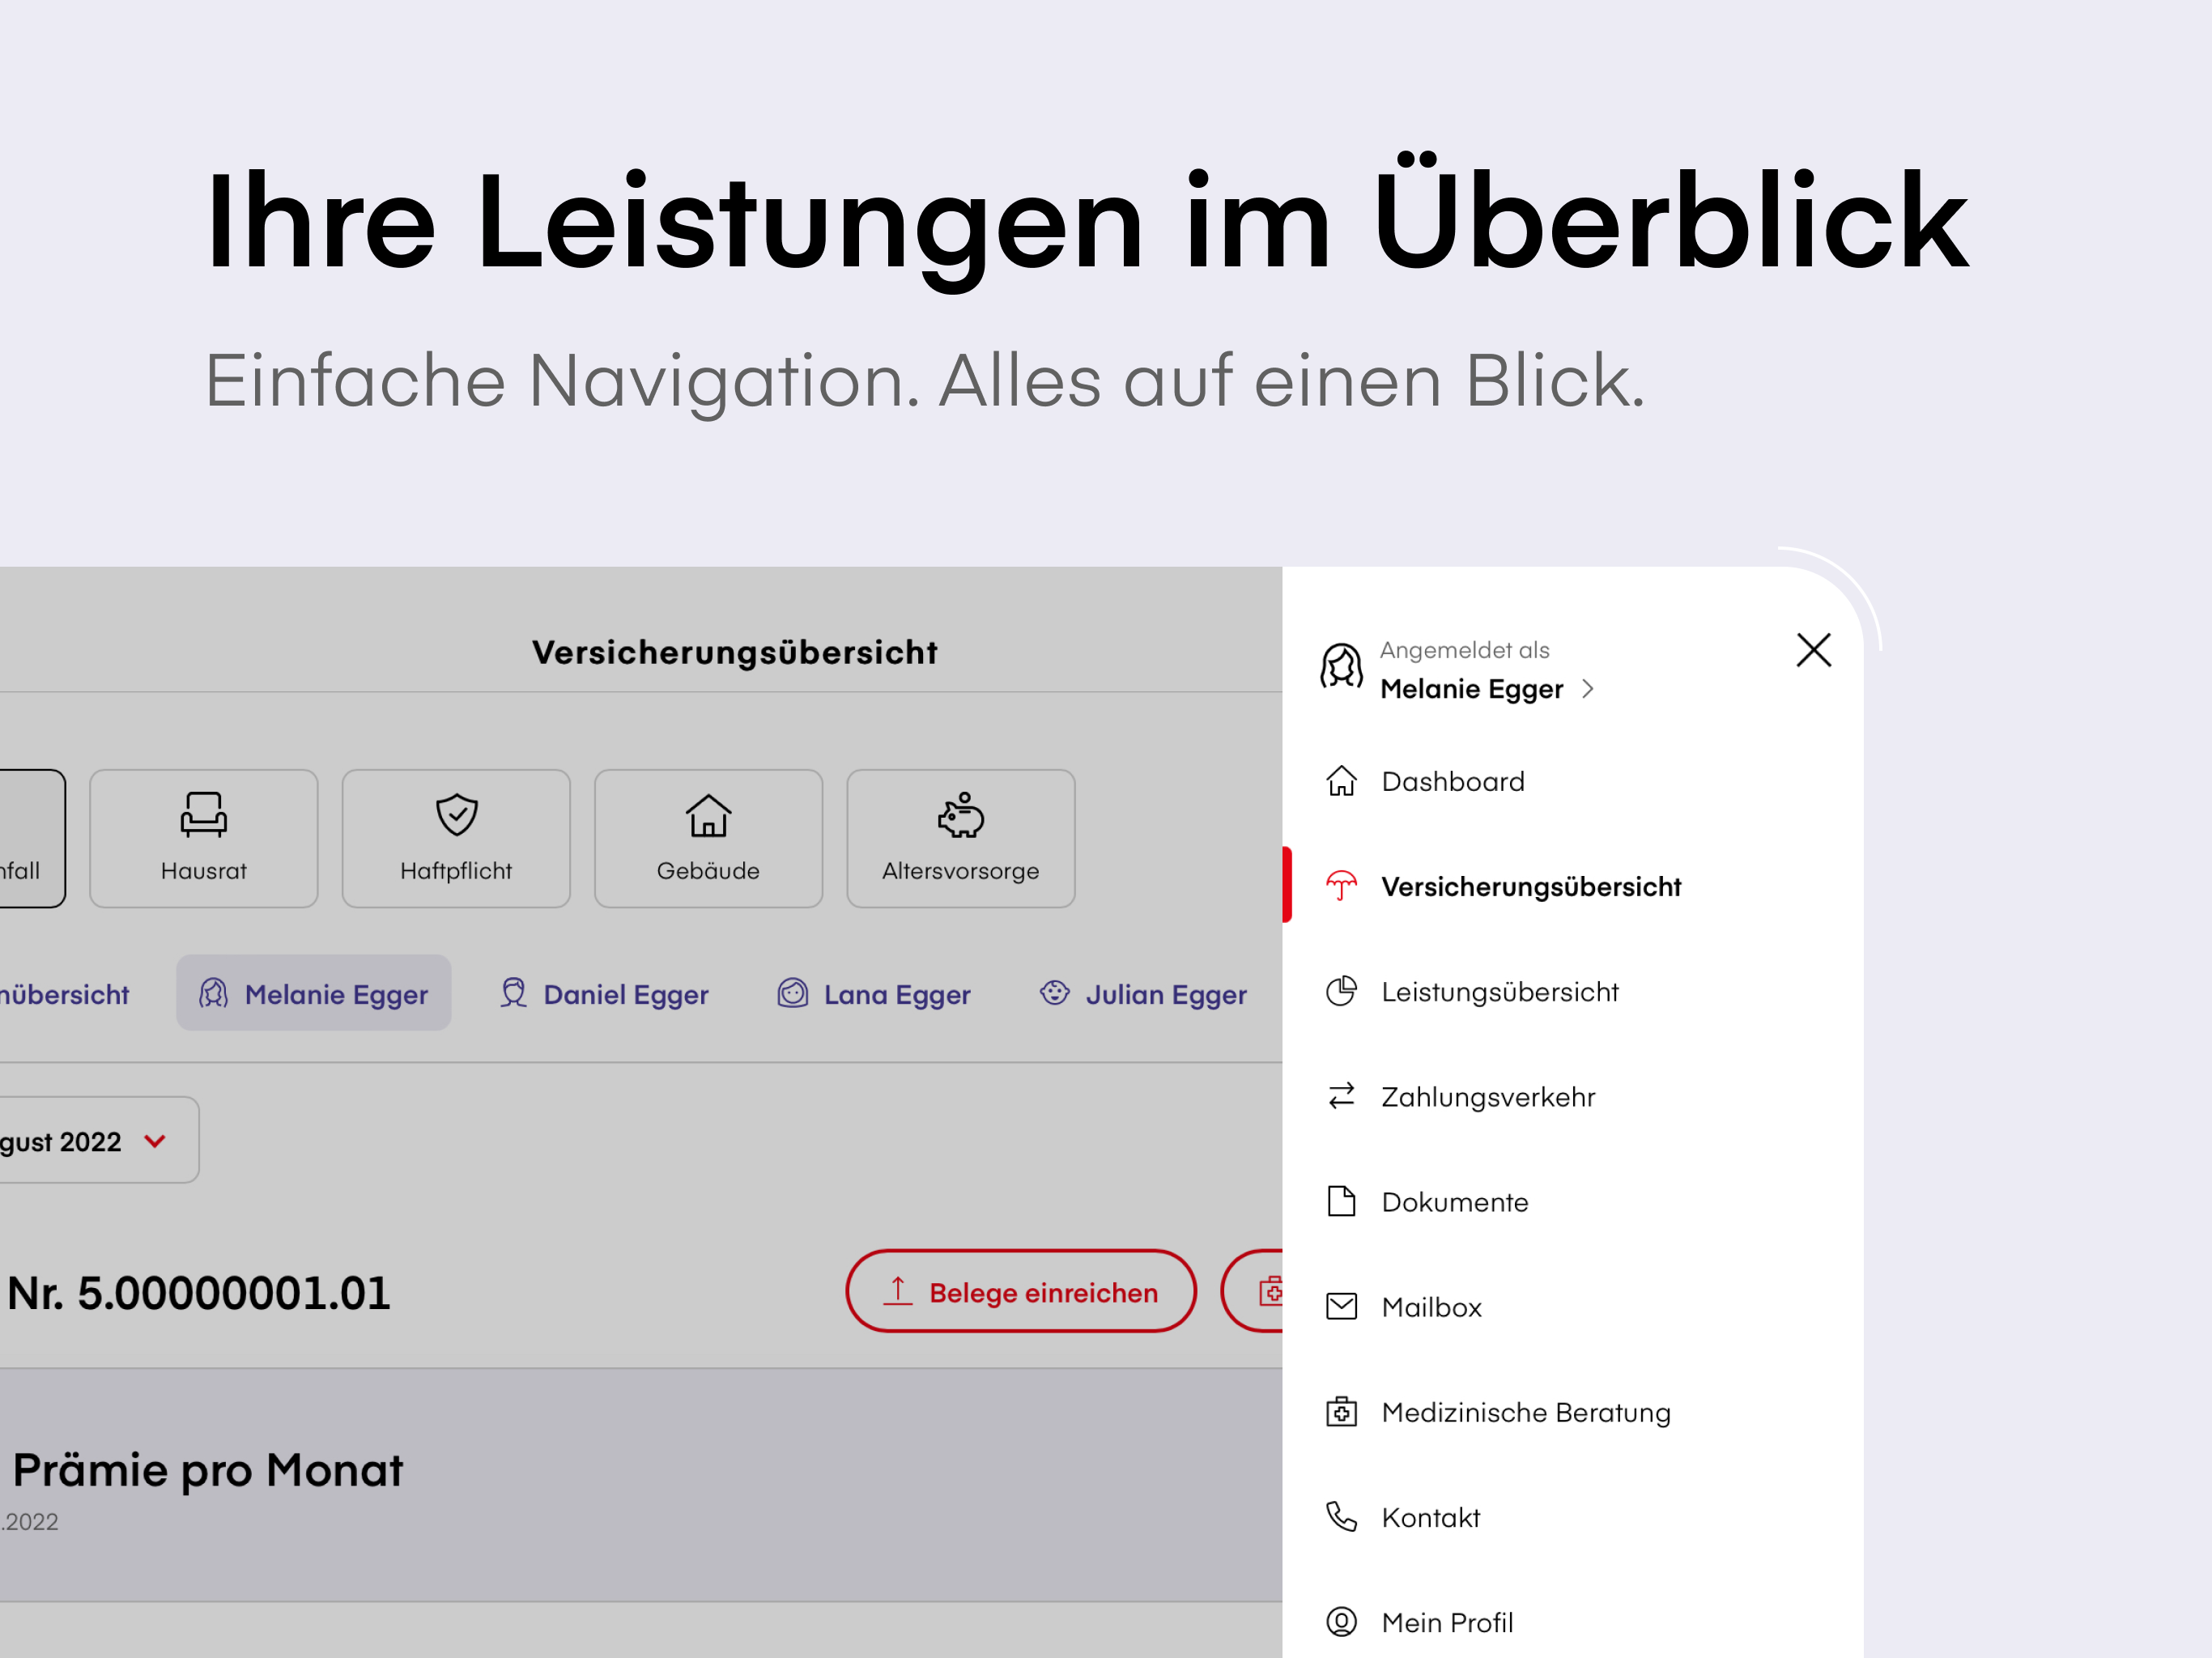Expand the August 2022 date dropdown

pyautogui.click(x=153, y=1141)
